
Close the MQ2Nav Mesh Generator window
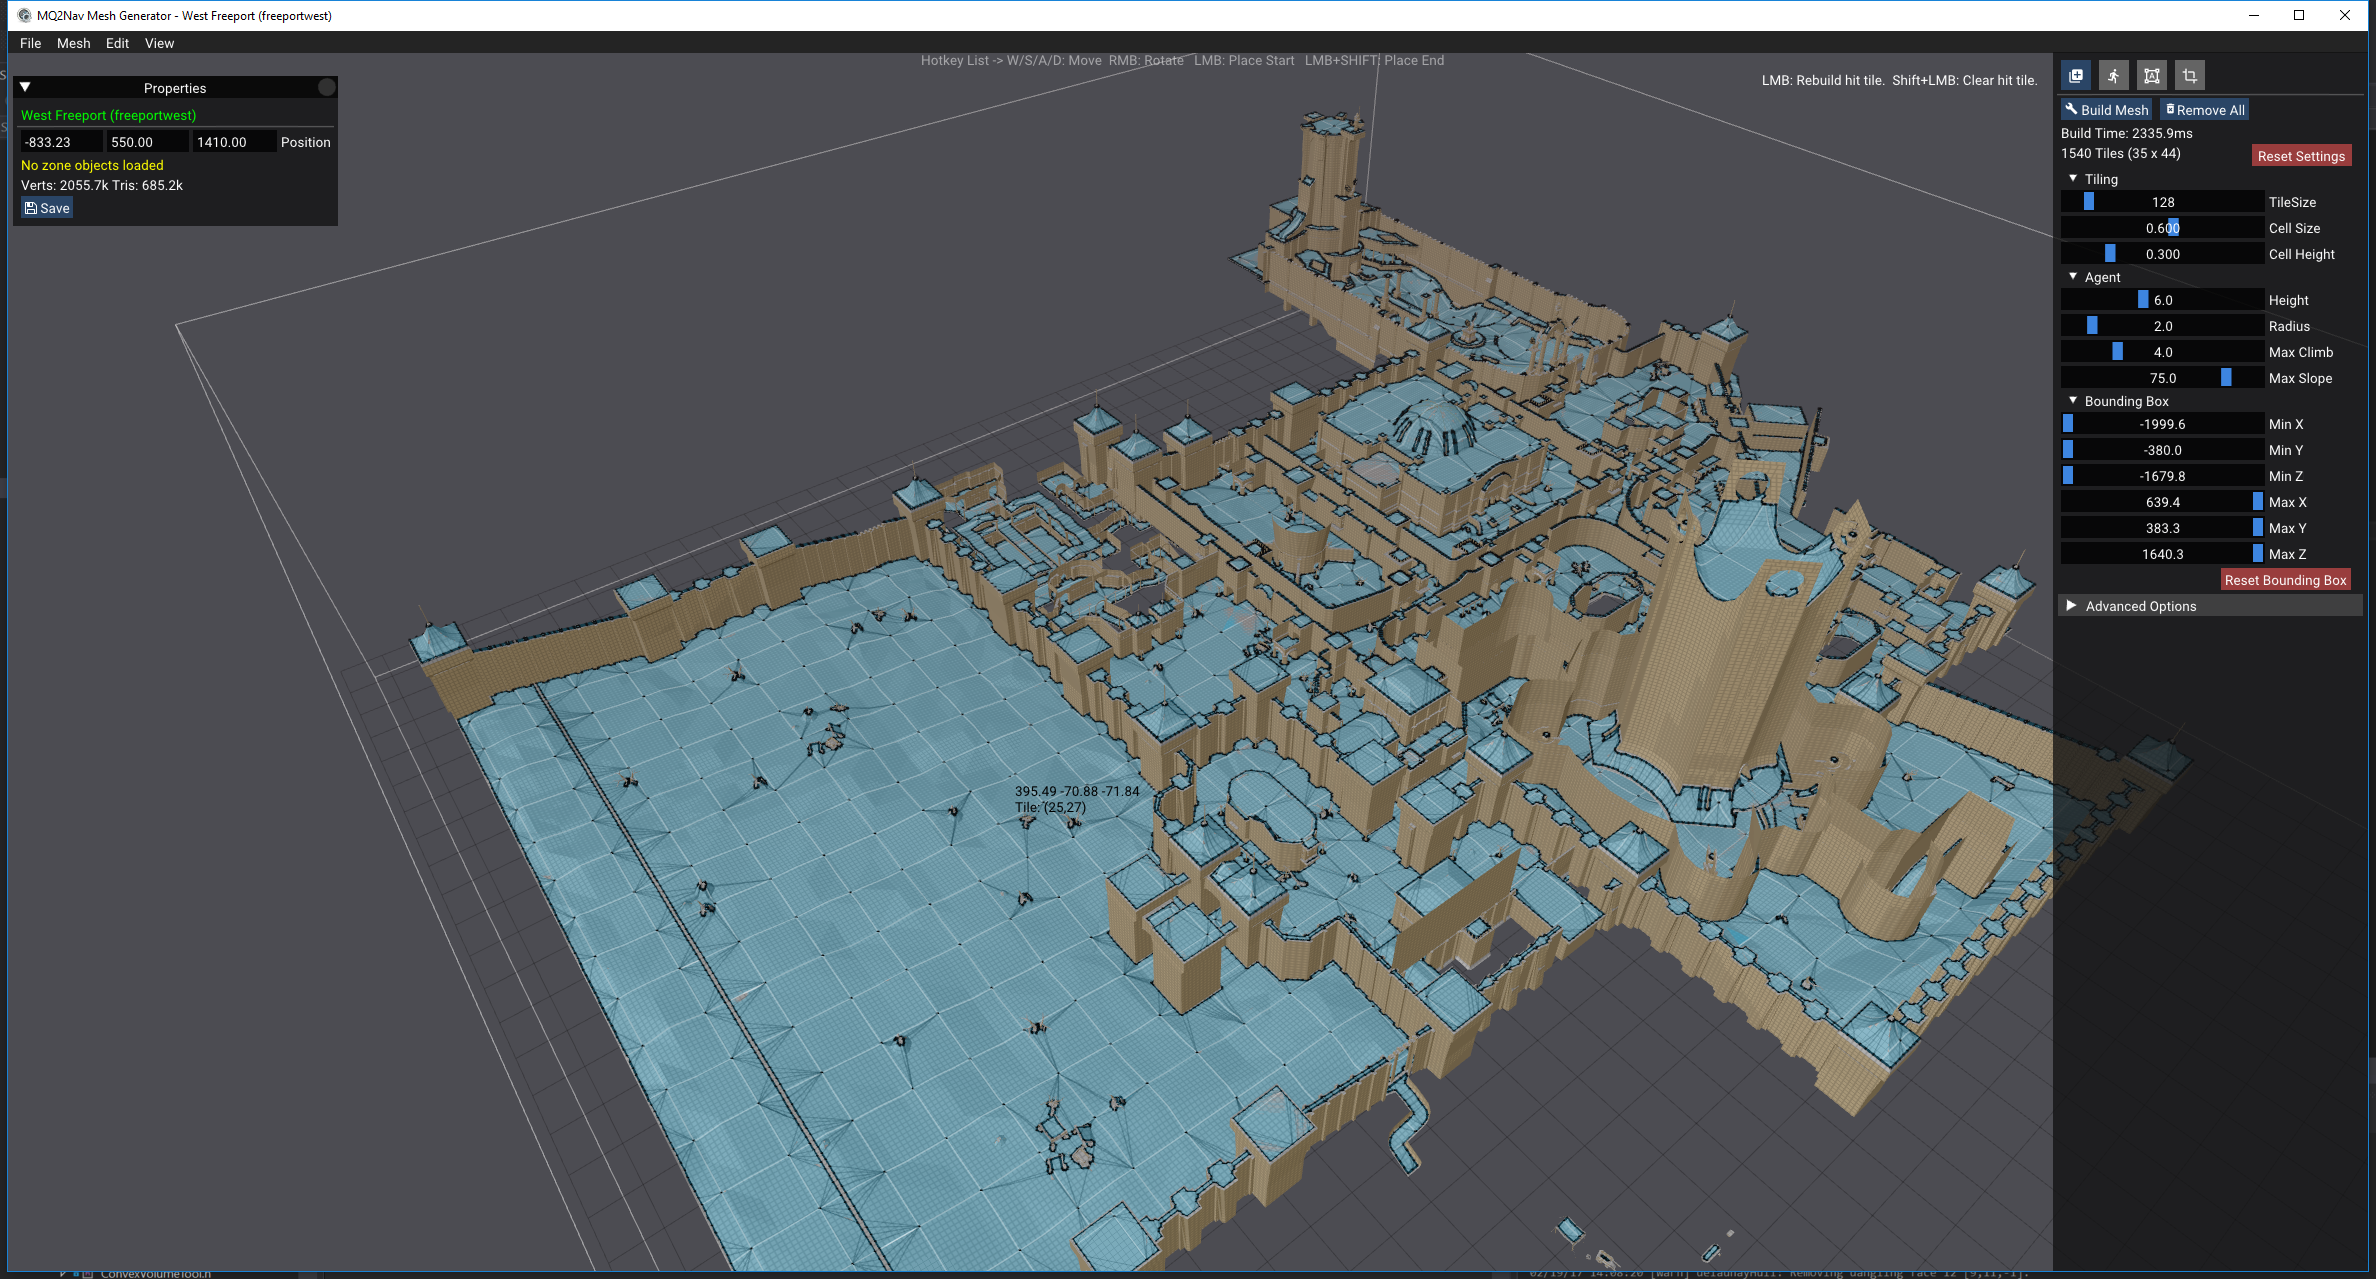point(2345,15)
